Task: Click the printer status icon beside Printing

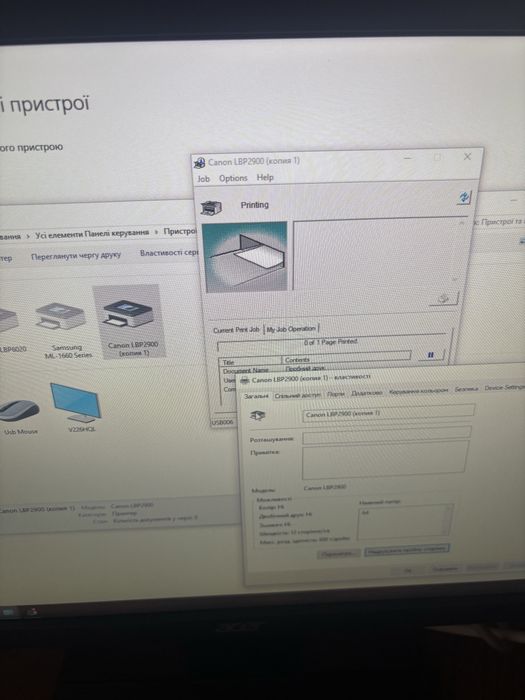Action: click(x=211, y=207)
